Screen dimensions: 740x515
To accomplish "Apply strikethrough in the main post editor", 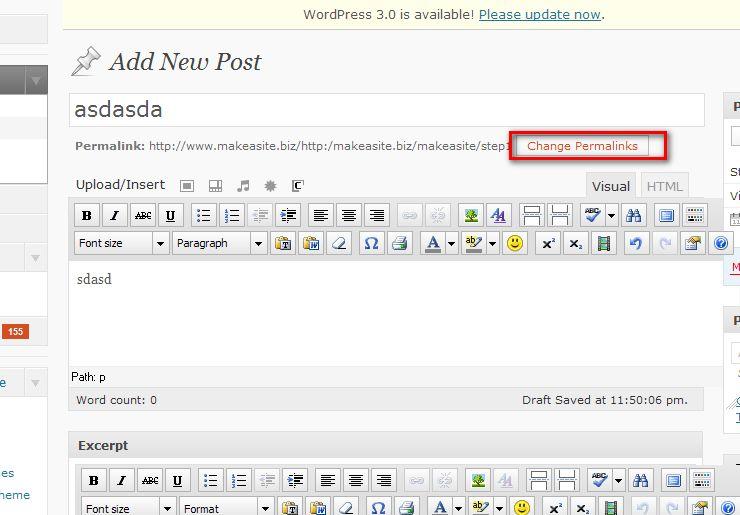I will (143, 215).
